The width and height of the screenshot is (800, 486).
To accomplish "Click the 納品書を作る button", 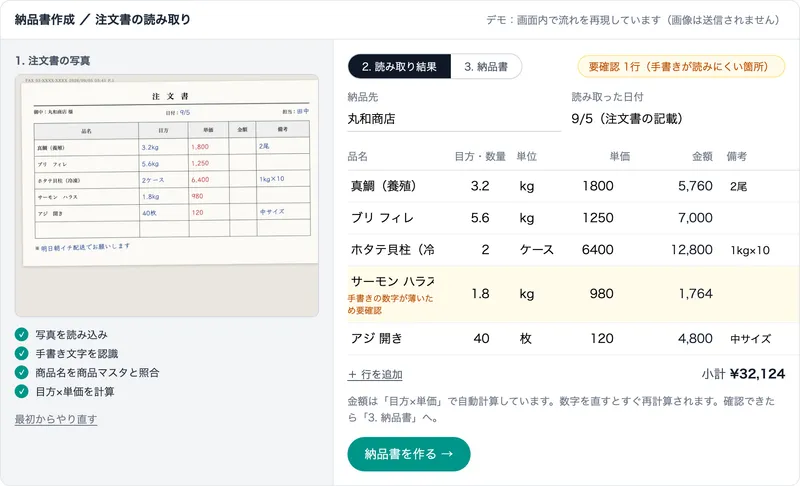I will click(x=409, y=454).
